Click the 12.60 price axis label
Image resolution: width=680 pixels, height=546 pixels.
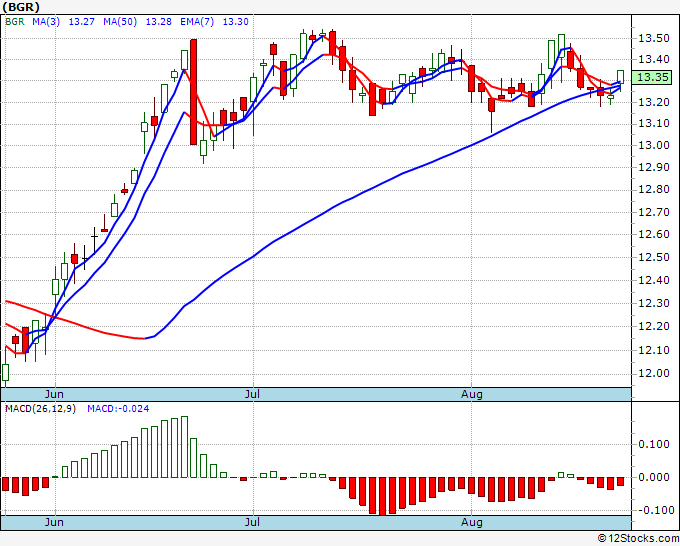[654, 235]
